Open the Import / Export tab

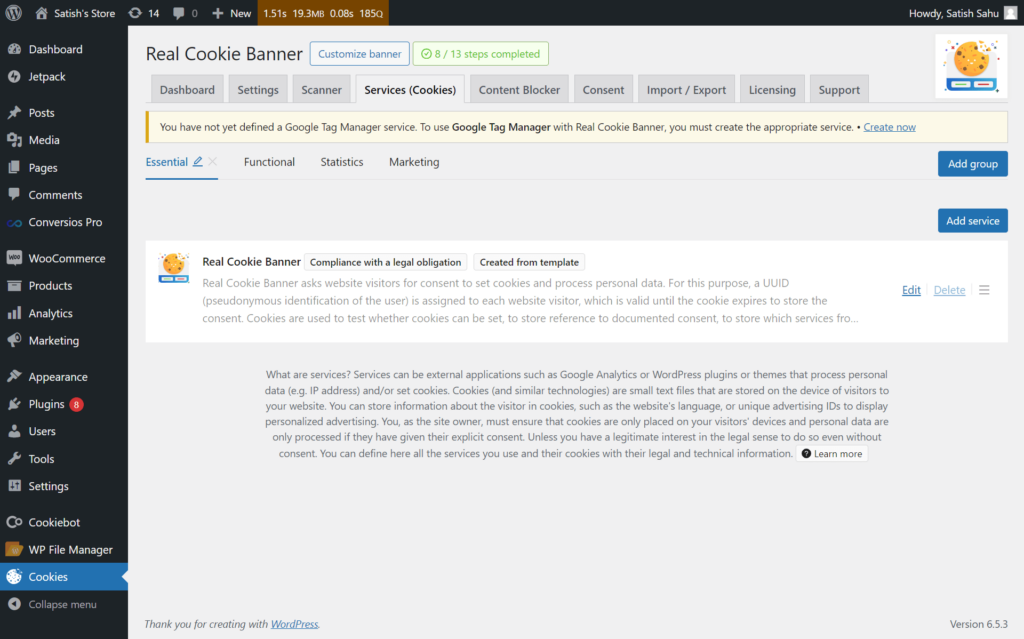686,90
